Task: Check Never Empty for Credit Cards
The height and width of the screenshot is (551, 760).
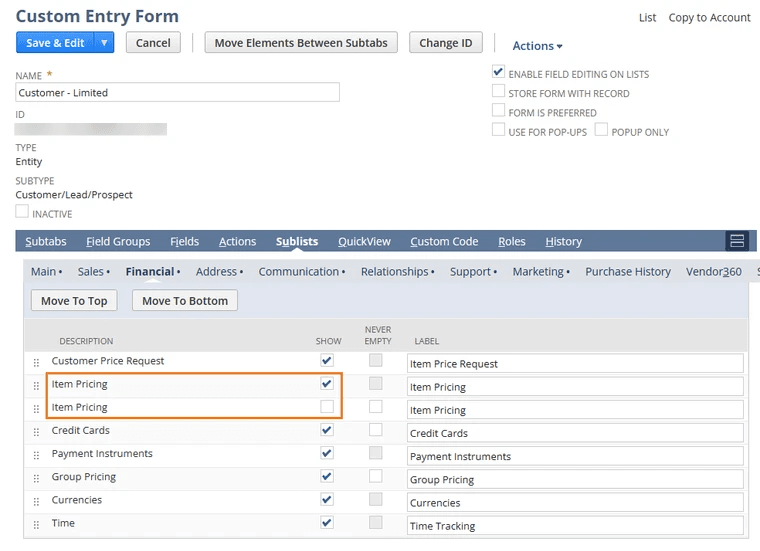Action: (376, 429)
